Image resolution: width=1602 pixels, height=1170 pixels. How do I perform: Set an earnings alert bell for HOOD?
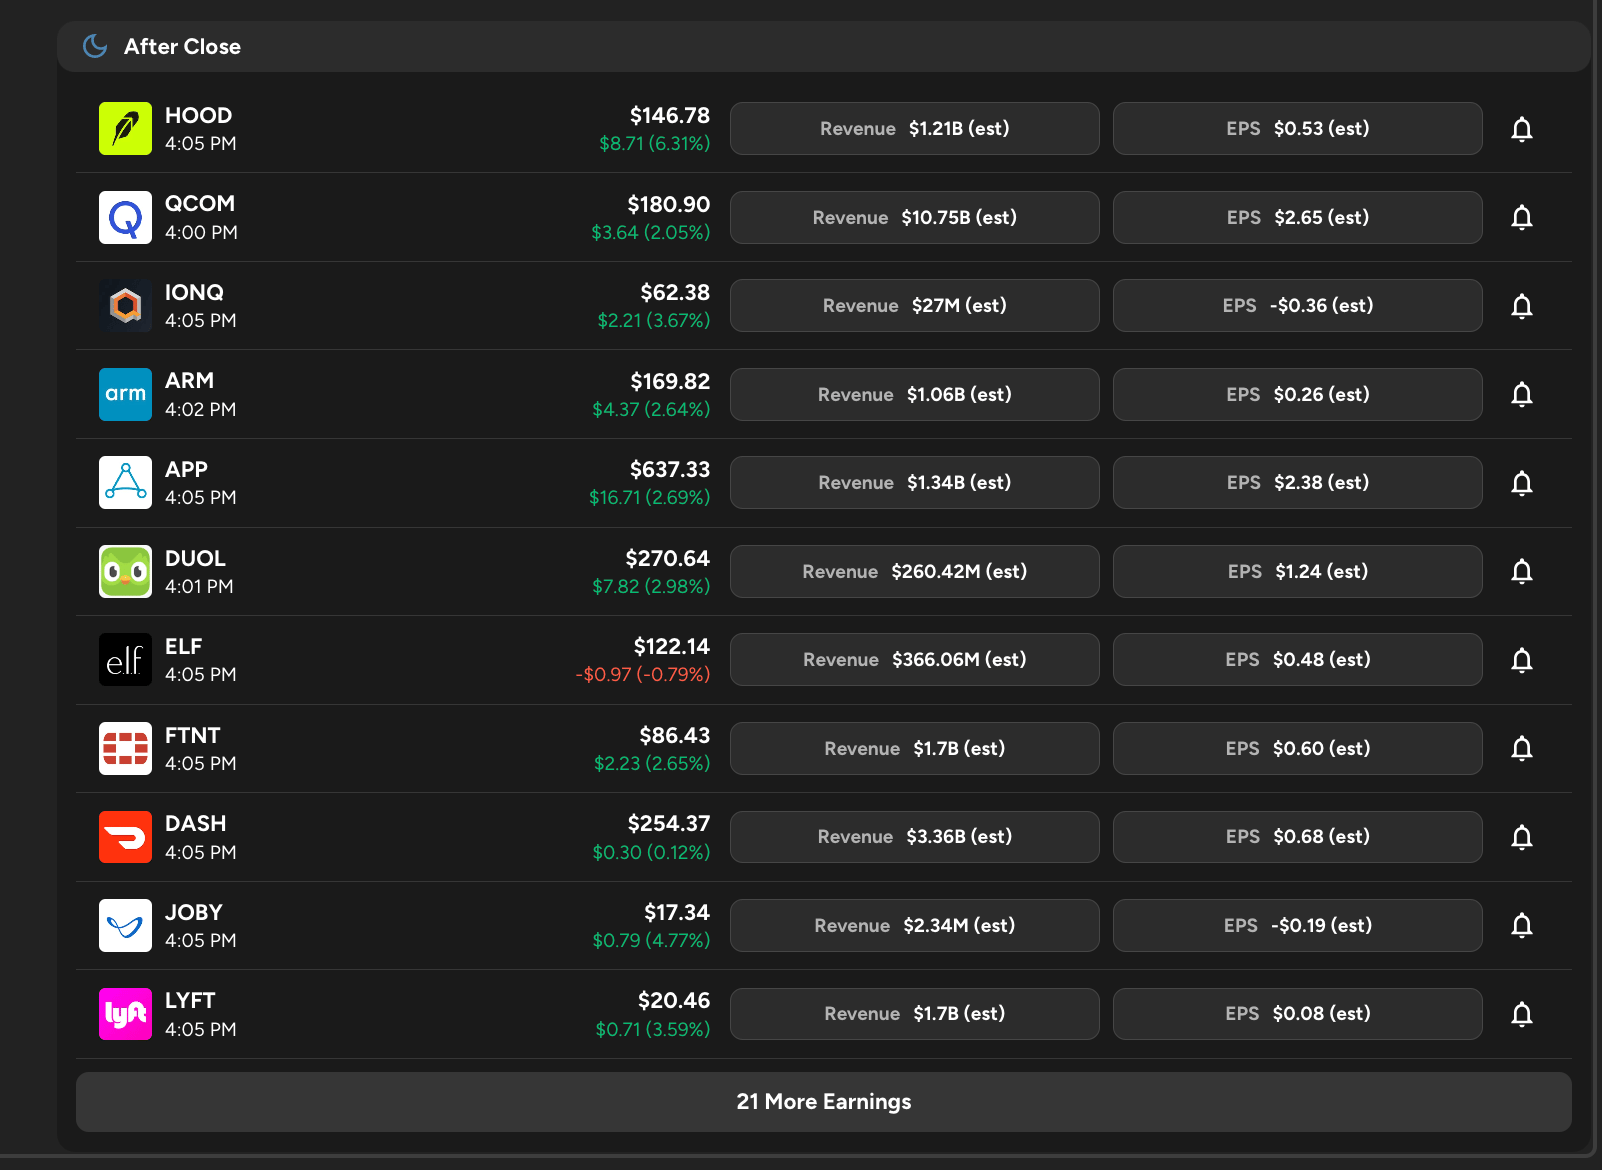pyautogui.click(x=1522, y=129)
